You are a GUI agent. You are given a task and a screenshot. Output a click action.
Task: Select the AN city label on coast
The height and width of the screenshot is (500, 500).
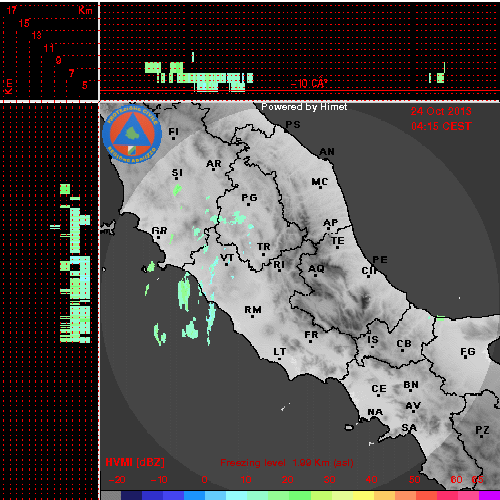coord(327,152)
